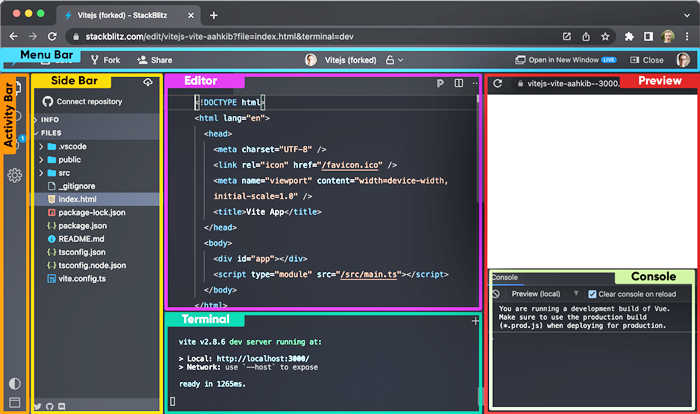Click the Close preview button
The width and height of the screenshot is (700, 414).
click(647, 60)
